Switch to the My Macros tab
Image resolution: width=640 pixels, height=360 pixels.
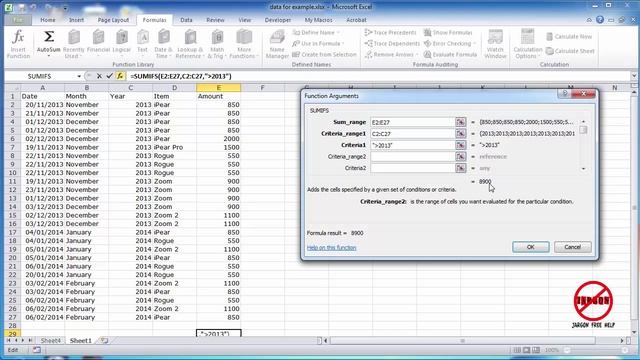click(x=318, y=20)
